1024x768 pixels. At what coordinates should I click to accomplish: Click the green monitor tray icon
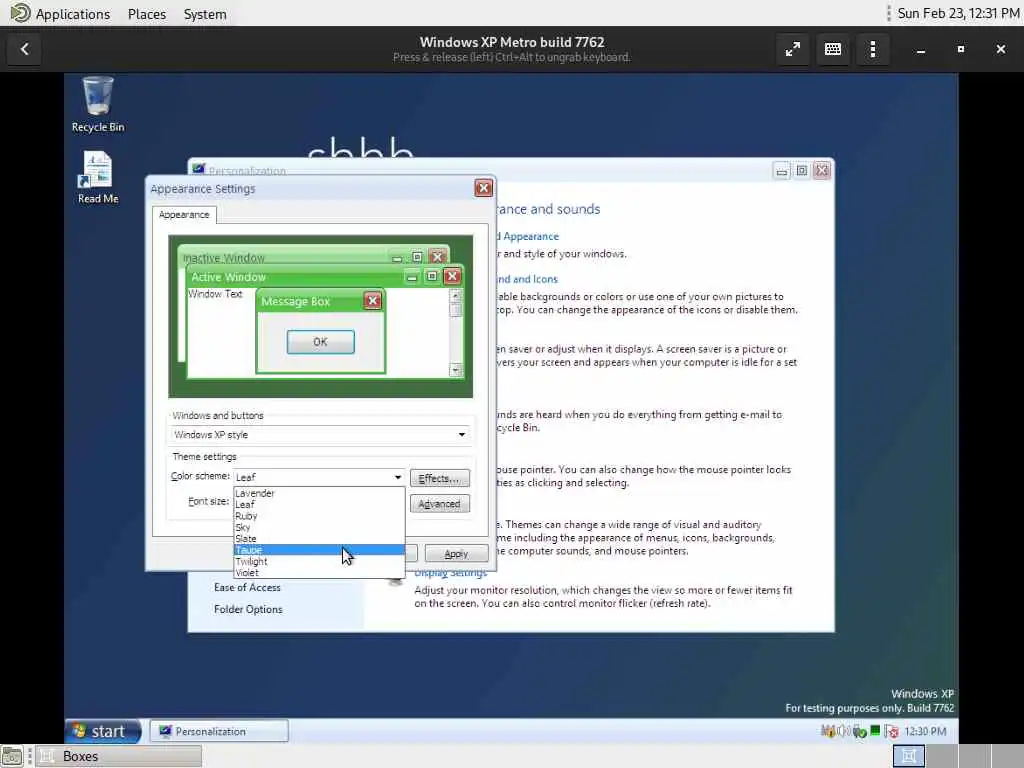[875, 730]
